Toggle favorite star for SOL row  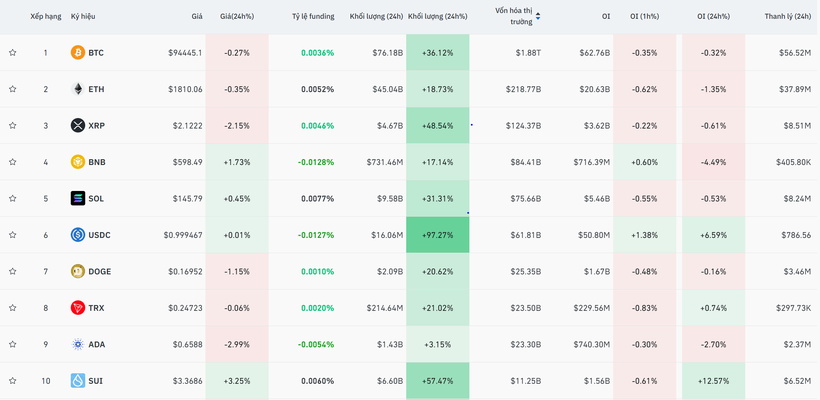(13, 198)
